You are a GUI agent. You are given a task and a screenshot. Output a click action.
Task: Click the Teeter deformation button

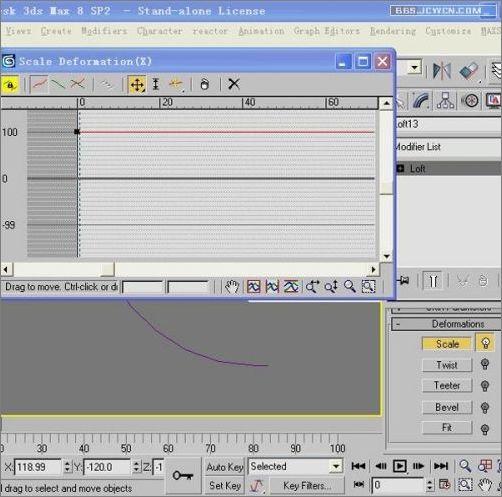[447, 386]
